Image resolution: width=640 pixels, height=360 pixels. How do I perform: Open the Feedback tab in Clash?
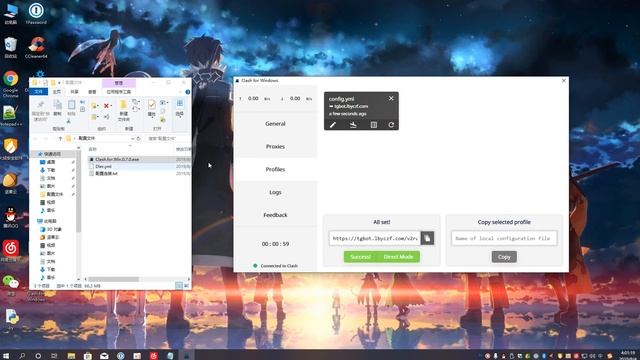[x=276, y=215]
